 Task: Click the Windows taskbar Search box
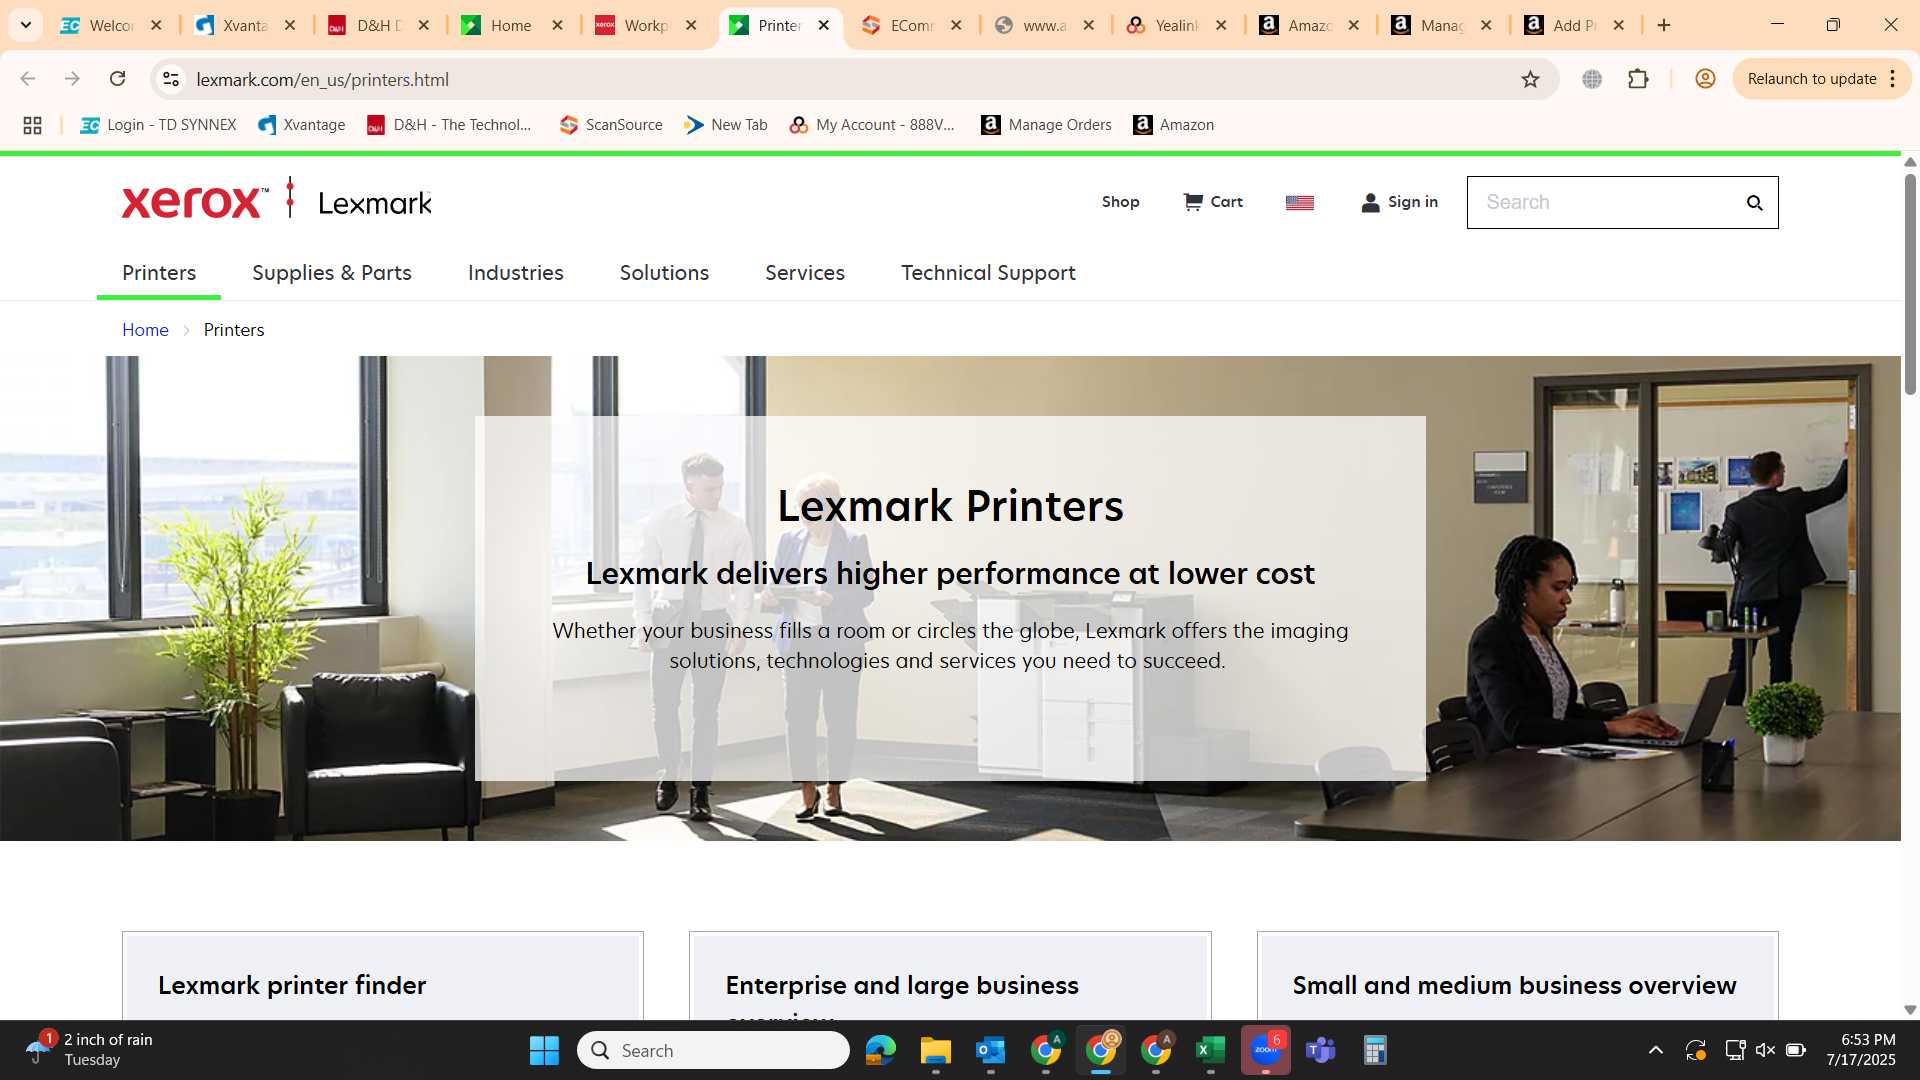[x=713, y=1050]
